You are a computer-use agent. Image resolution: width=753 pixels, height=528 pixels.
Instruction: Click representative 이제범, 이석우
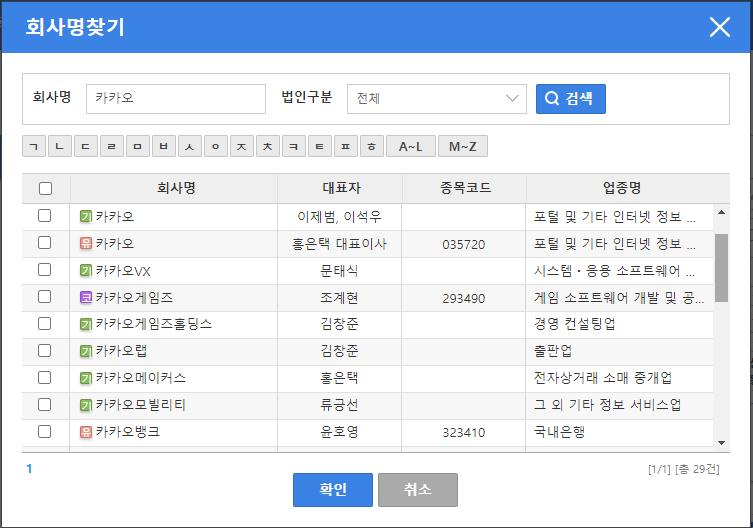click(x=339, y=217)
